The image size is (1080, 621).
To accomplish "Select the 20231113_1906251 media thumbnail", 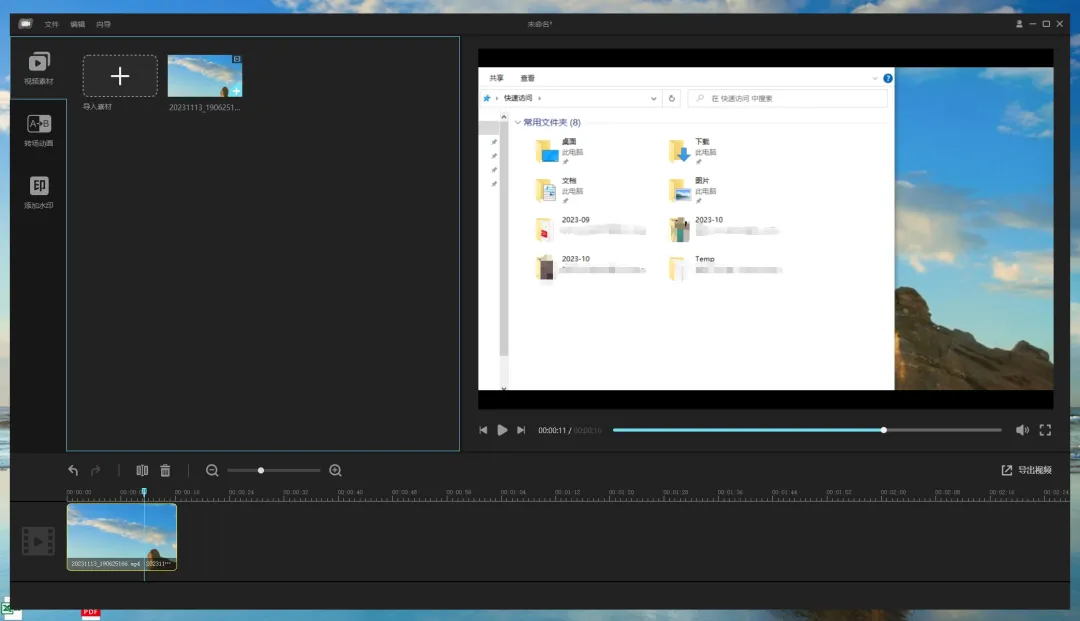I will pyautogui.click(x=205, y=76).
